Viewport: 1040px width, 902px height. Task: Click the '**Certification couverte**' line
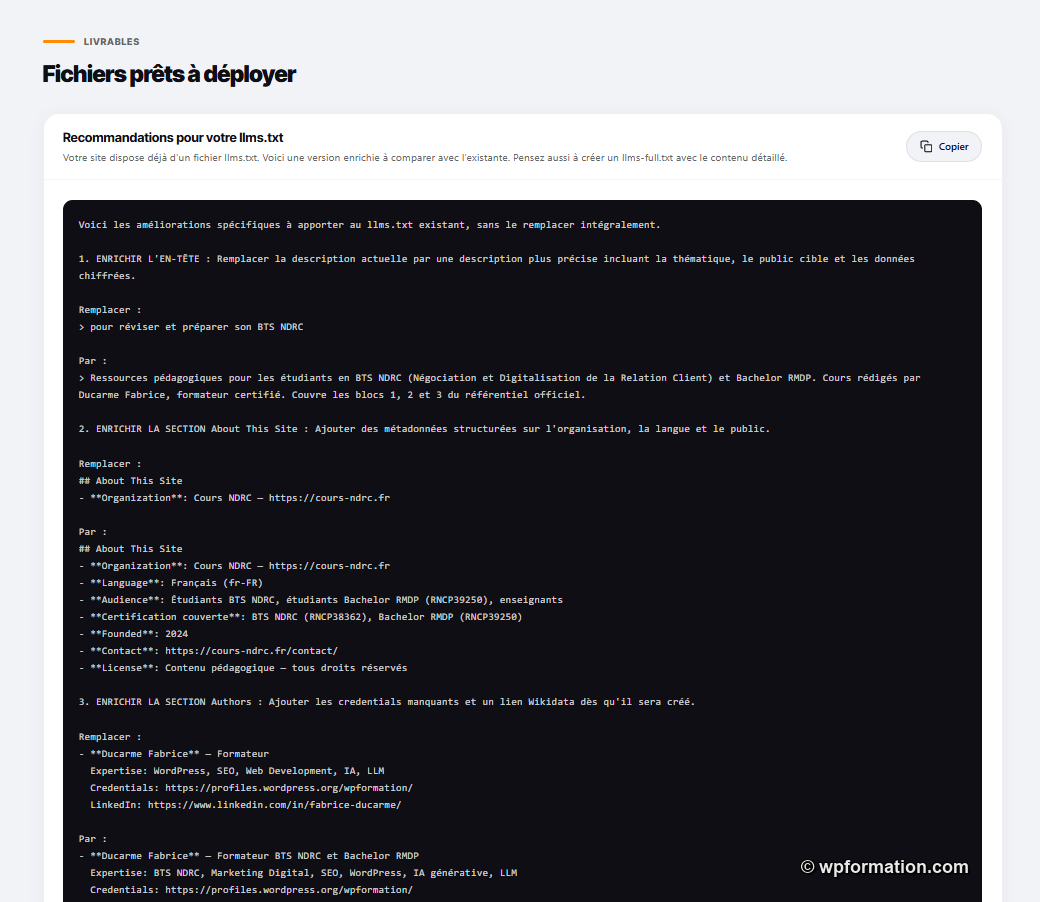point(300,617)
